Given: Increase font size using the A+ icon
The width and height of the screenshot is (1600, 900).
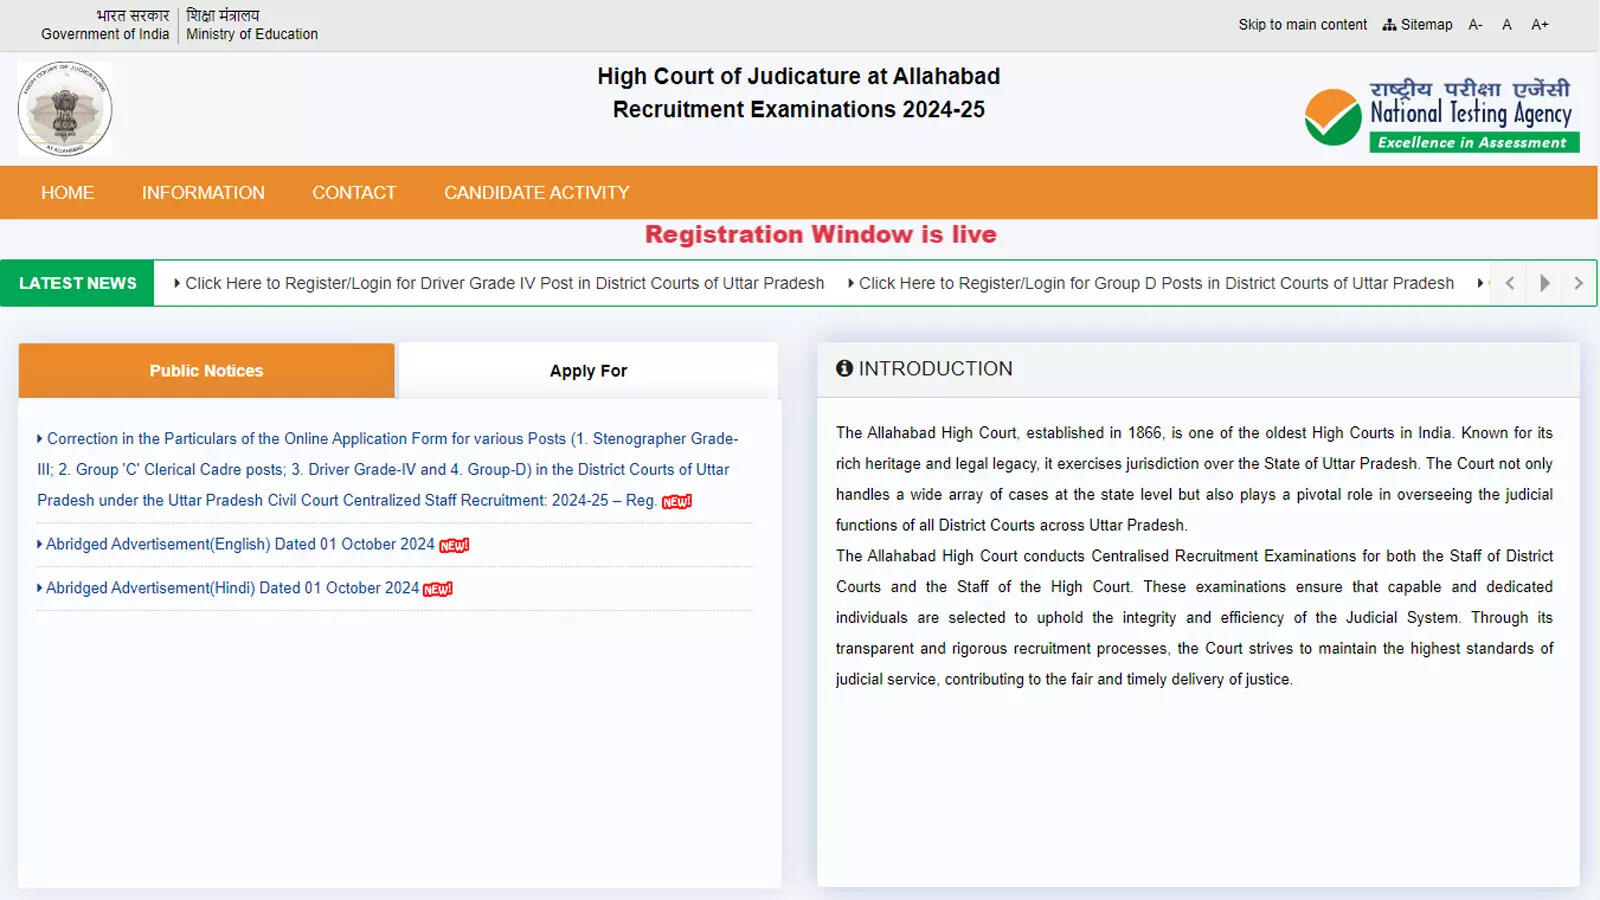Looking at the screenshot, I should point(1539,24).
